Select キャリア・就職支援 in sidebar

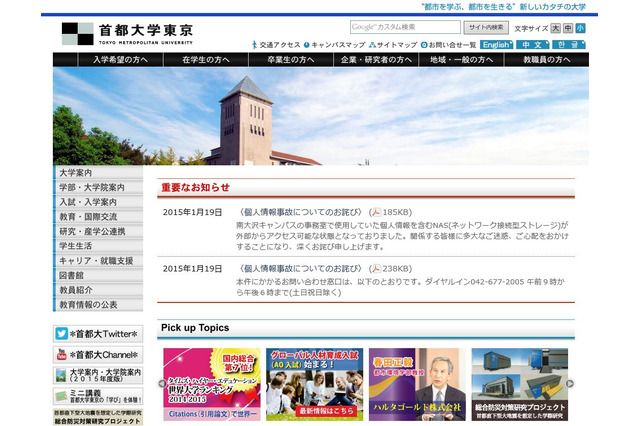(x=98, y=261)
